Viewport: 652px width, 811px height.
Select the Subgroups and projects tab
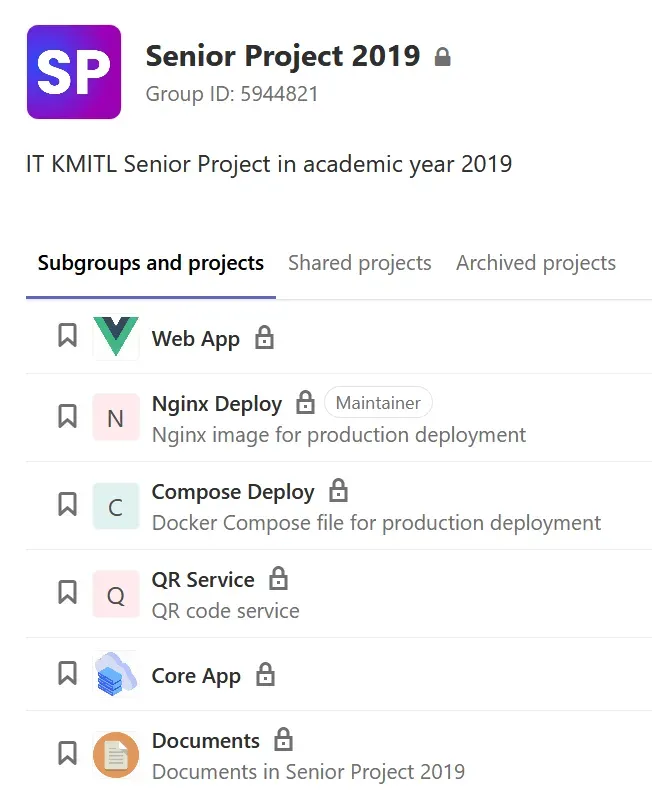click(150, 263)
